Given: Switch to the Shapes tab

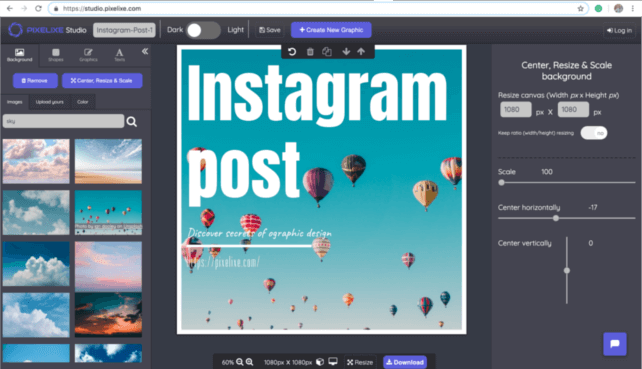Looking at the screenshot, I should [x=56, y=55].
